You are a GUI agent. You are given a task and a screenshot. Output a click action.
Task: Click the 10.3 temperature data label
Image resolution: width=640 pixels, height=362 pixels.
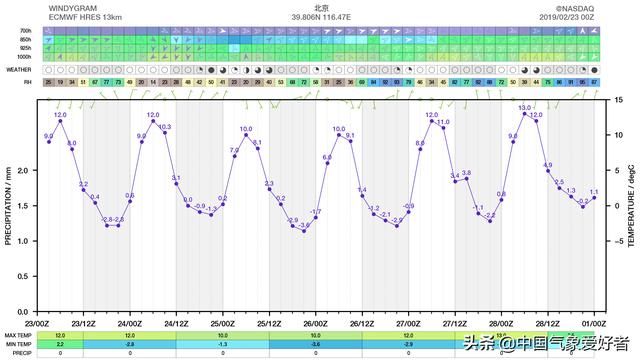[165, 127]
